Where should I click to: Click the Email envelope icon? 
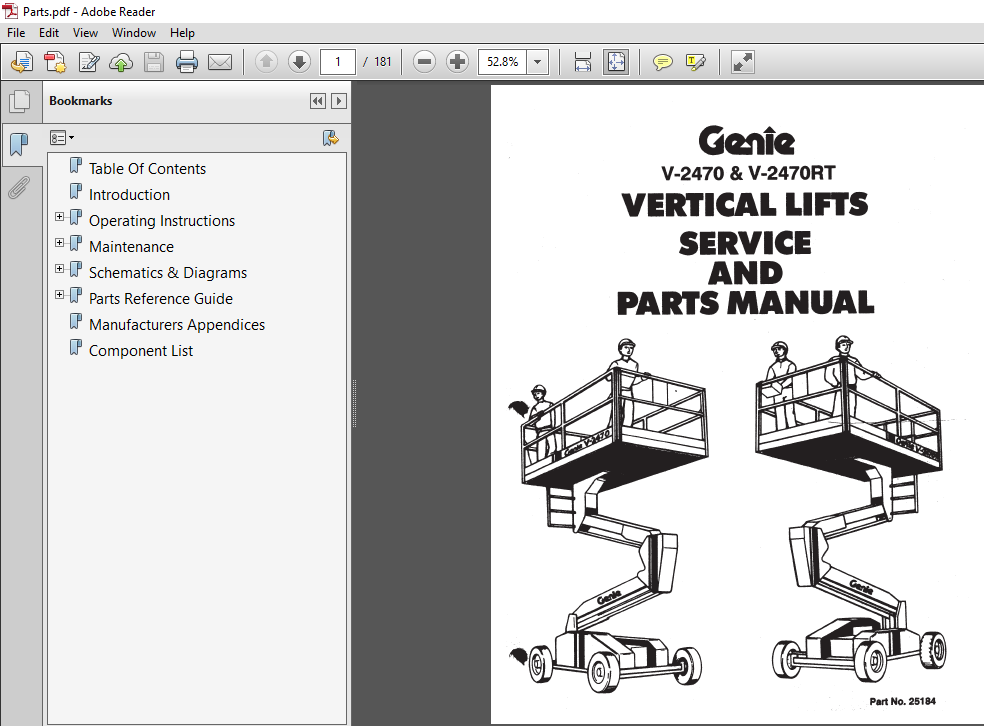pyautogui.click(x=220, y=62)
